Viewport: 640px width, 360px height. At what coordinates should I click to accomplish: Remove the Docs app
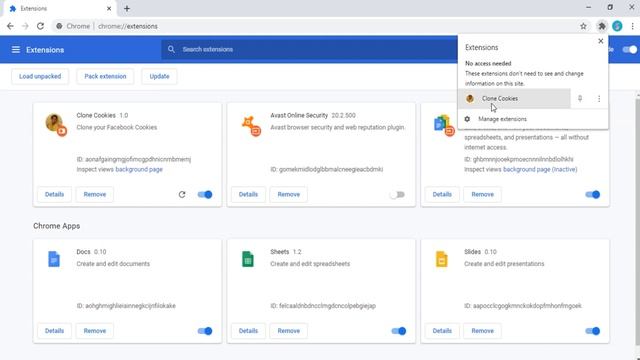(x=95, y=331)
